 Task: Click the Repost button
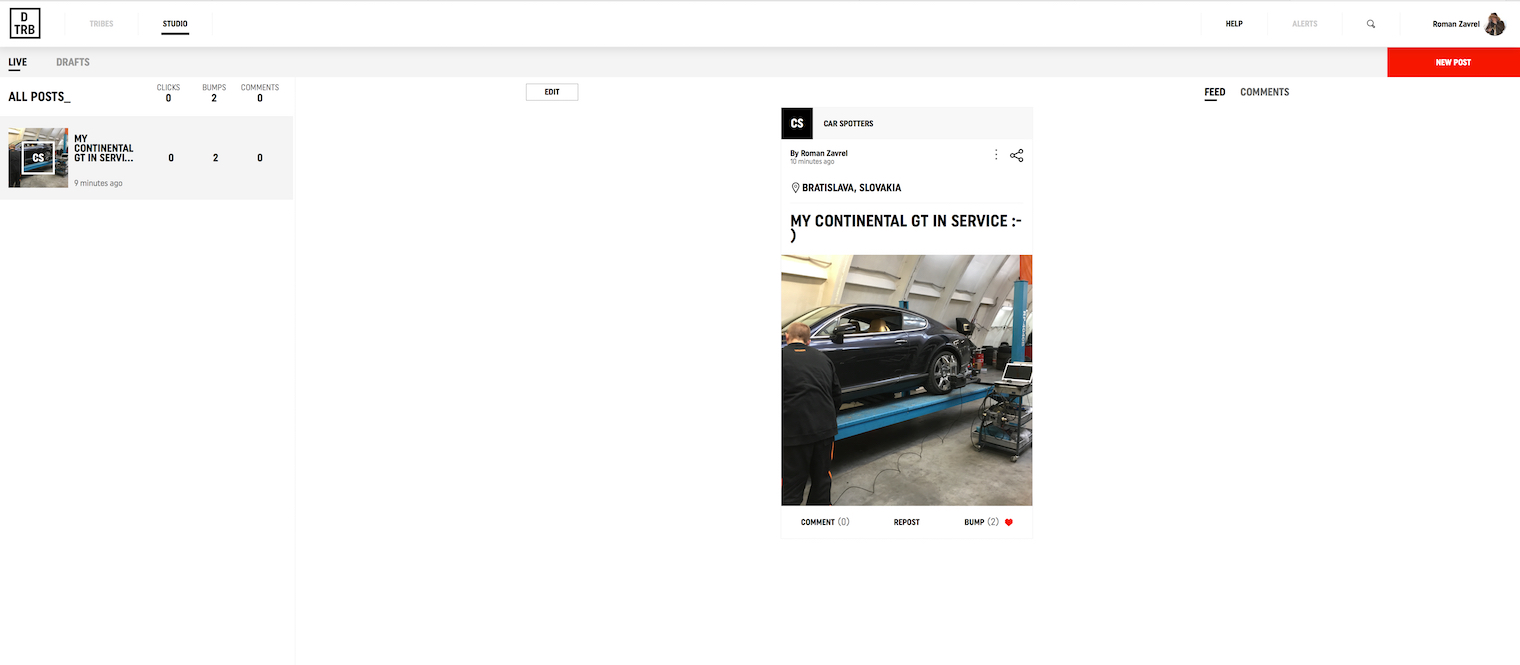[x=907, y=522]
